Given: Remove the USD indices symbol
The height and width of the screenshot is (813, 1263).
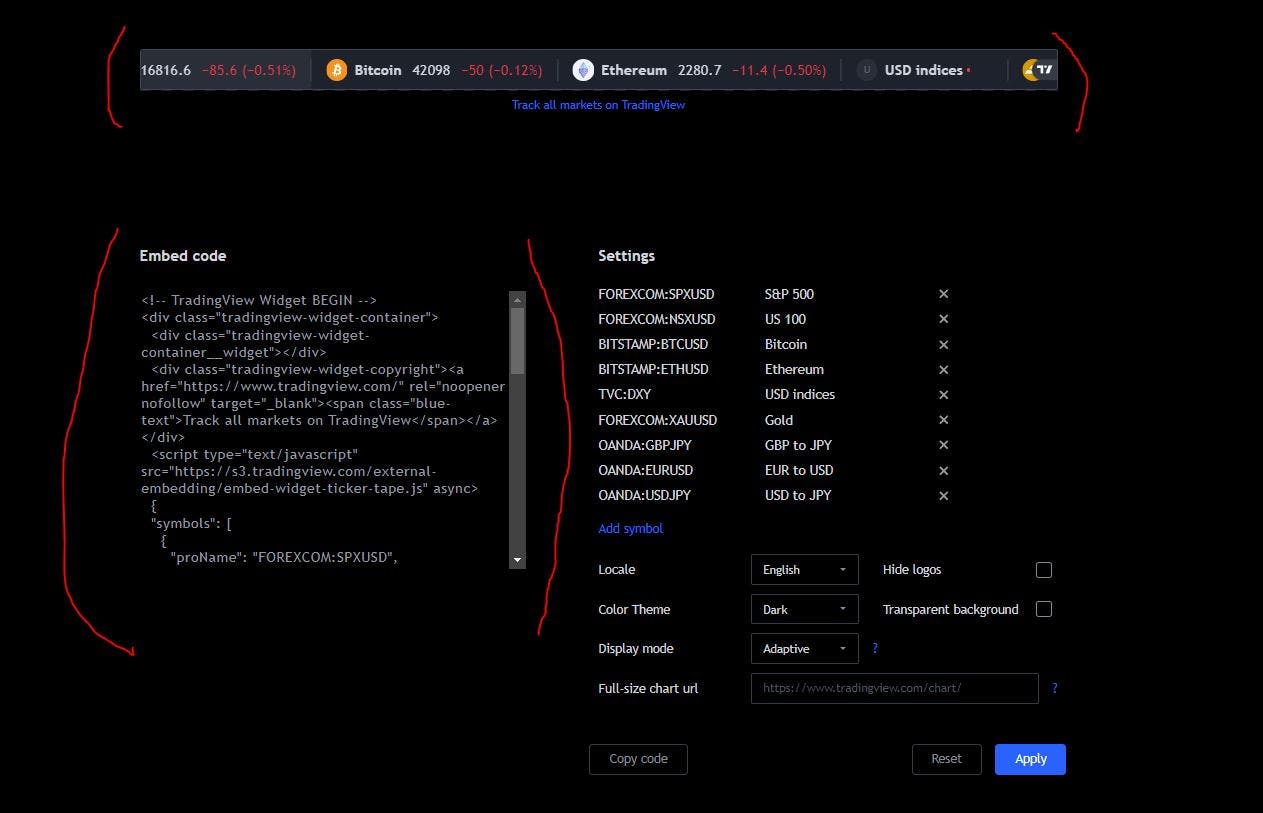Looking at the screenshot, I should coord(943,395).
